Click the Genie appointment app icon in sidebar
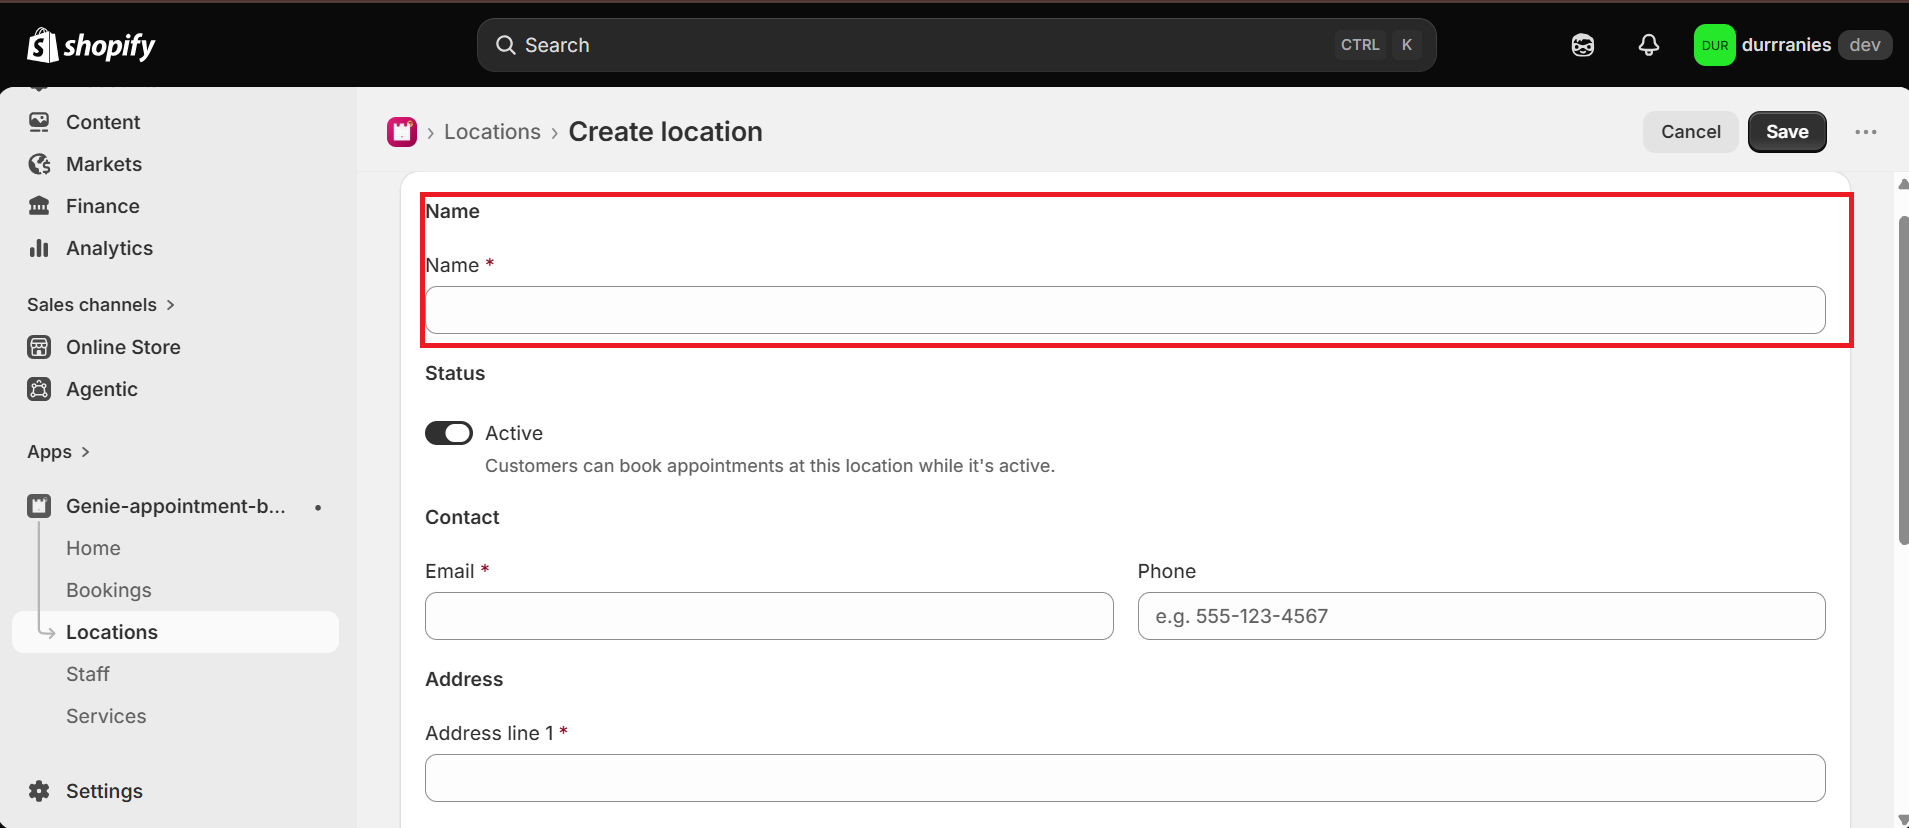The width and height of the screenshot is (1909, 828). point(39,506)
